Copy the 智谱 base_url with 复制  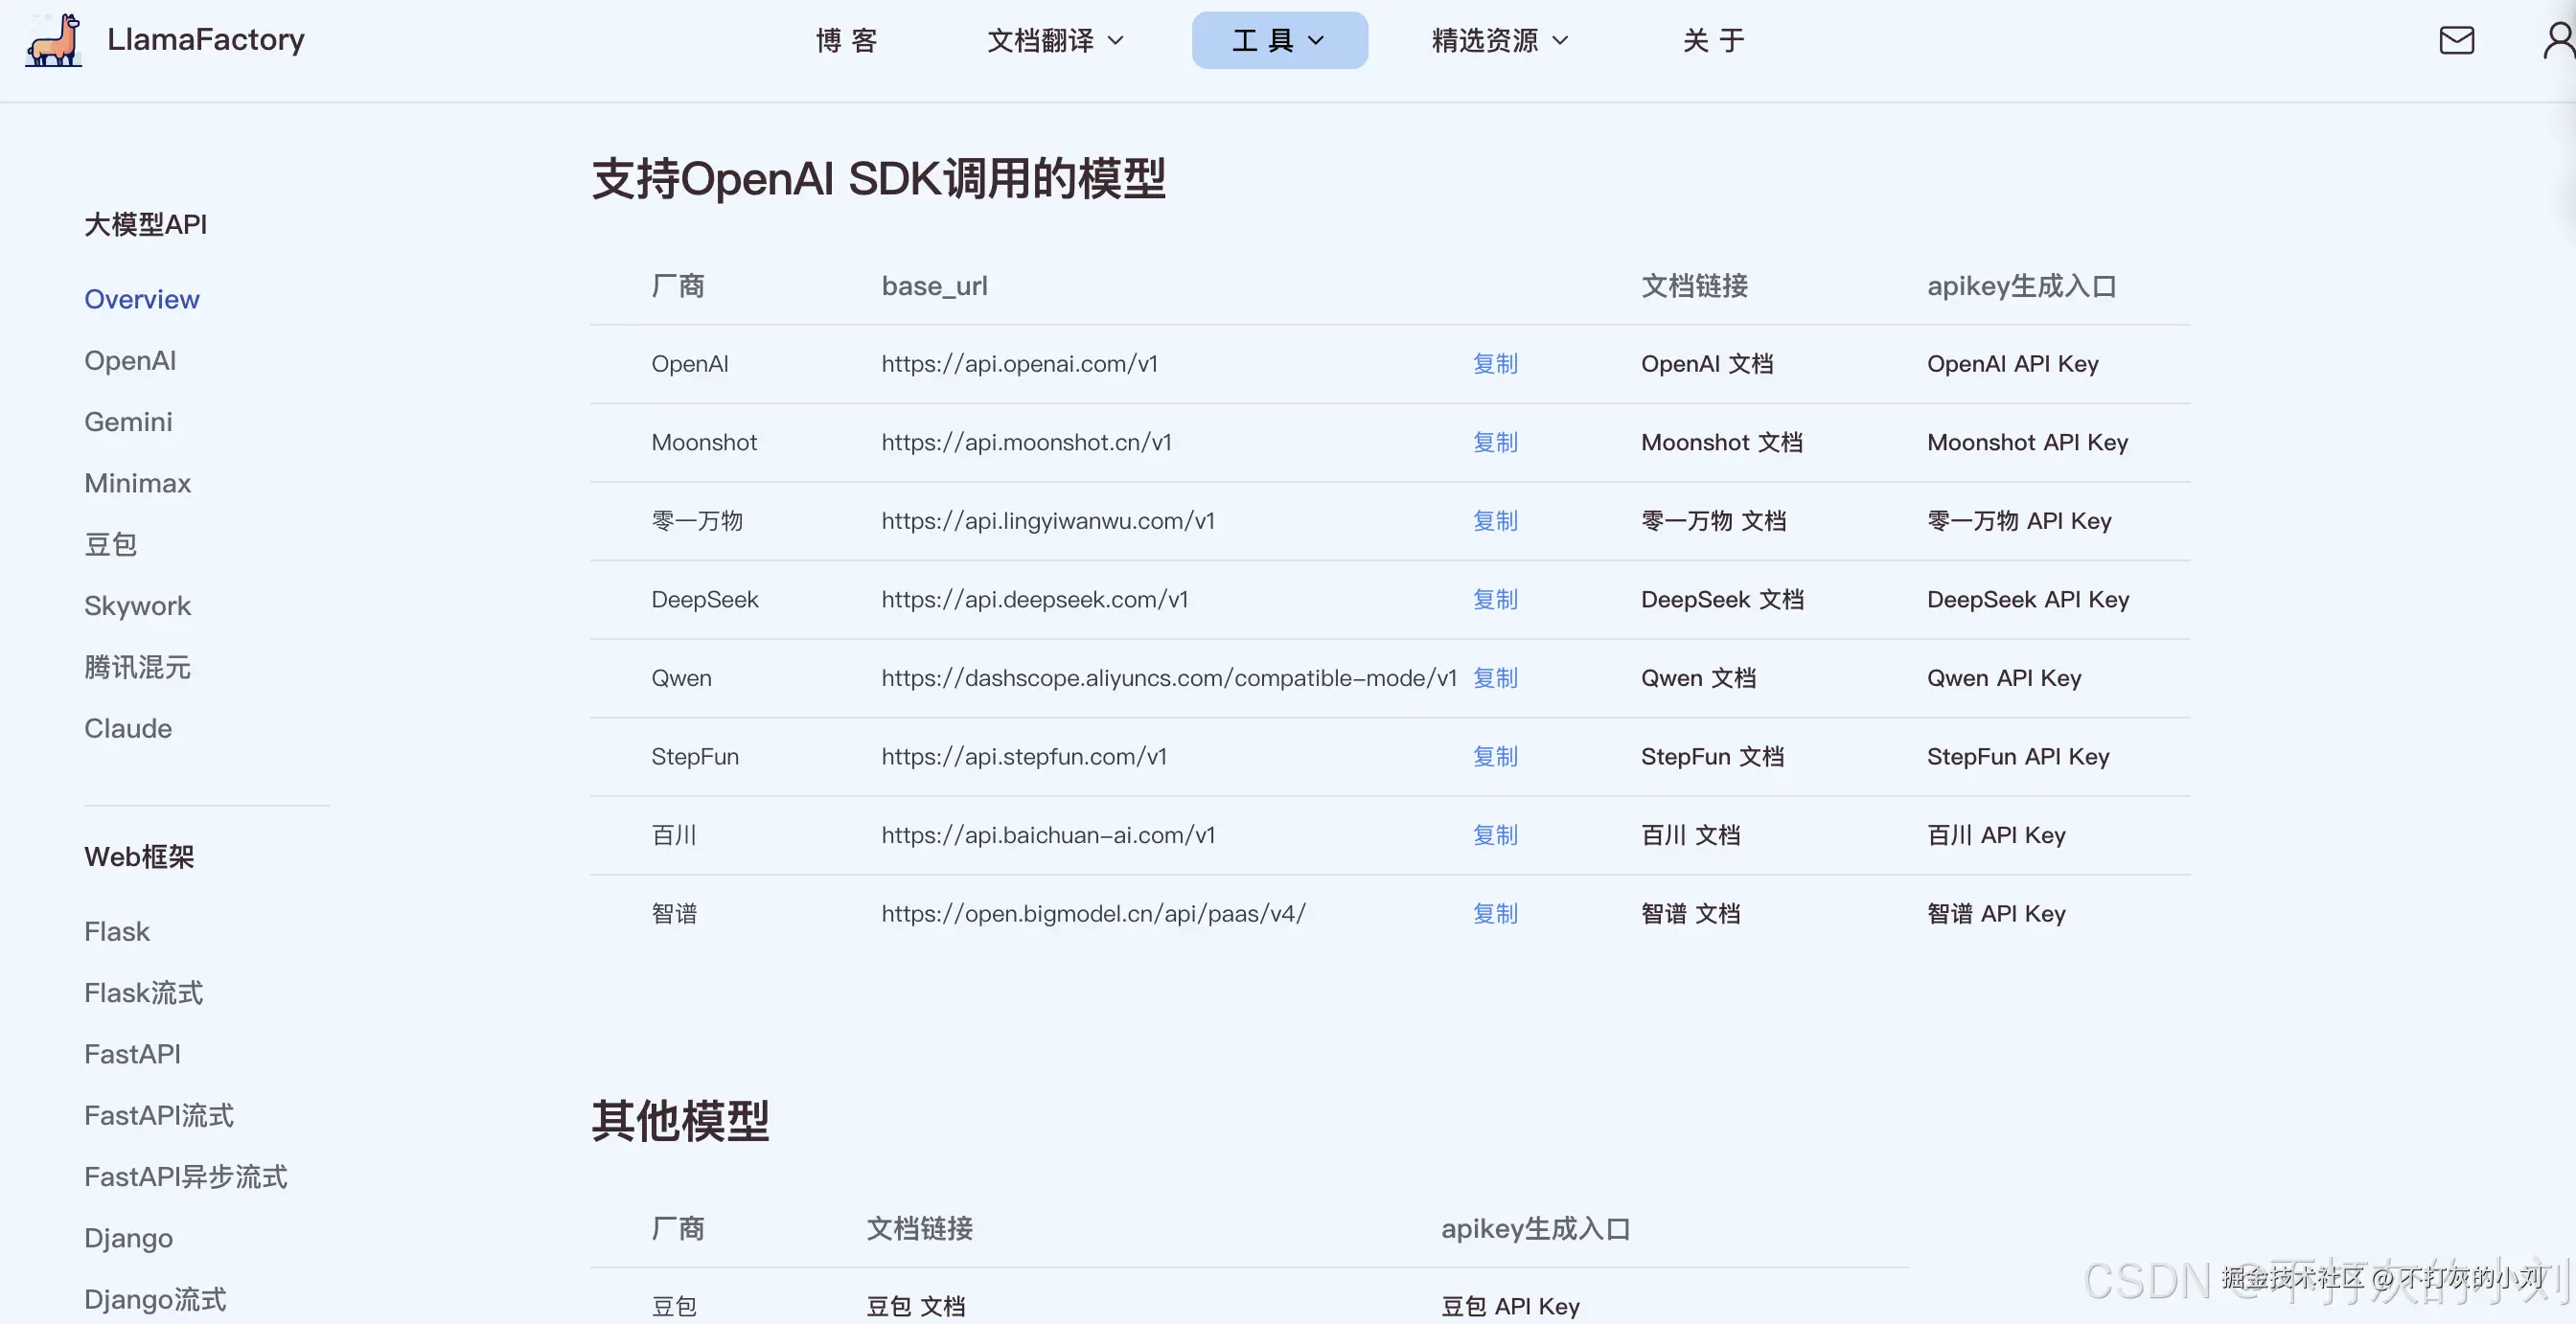(1495, 913)
